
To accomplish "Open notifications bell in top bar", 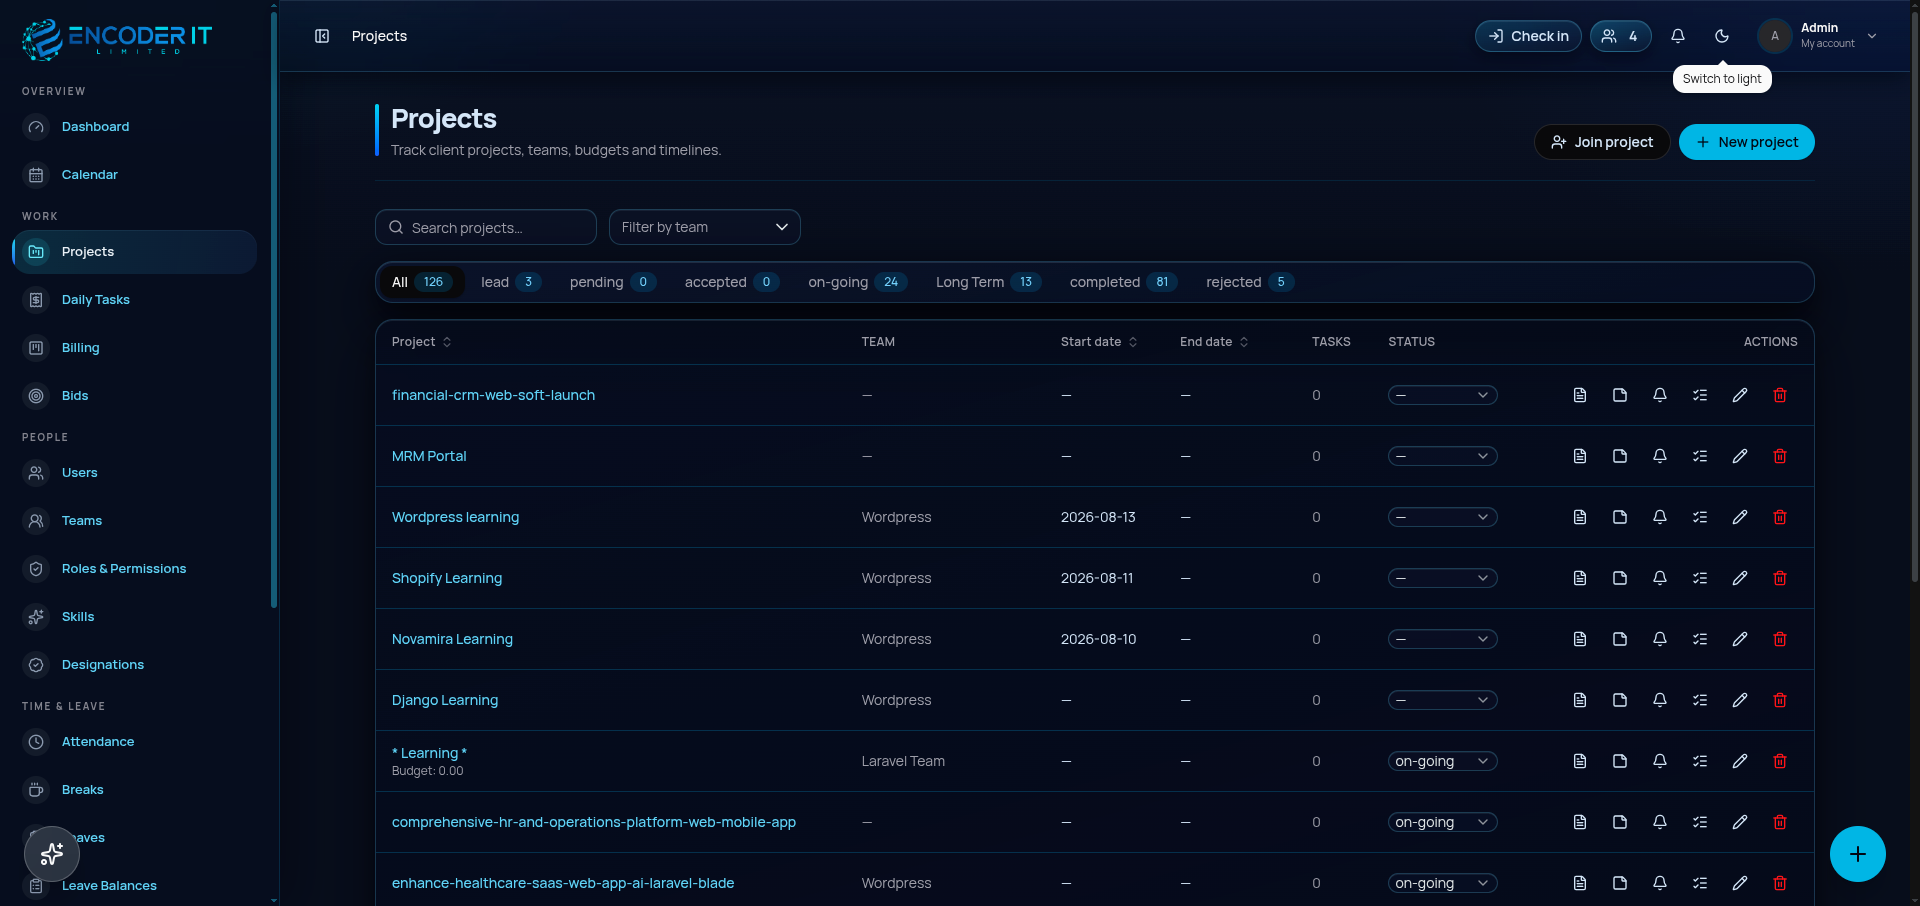I will tap(1678, 36).
